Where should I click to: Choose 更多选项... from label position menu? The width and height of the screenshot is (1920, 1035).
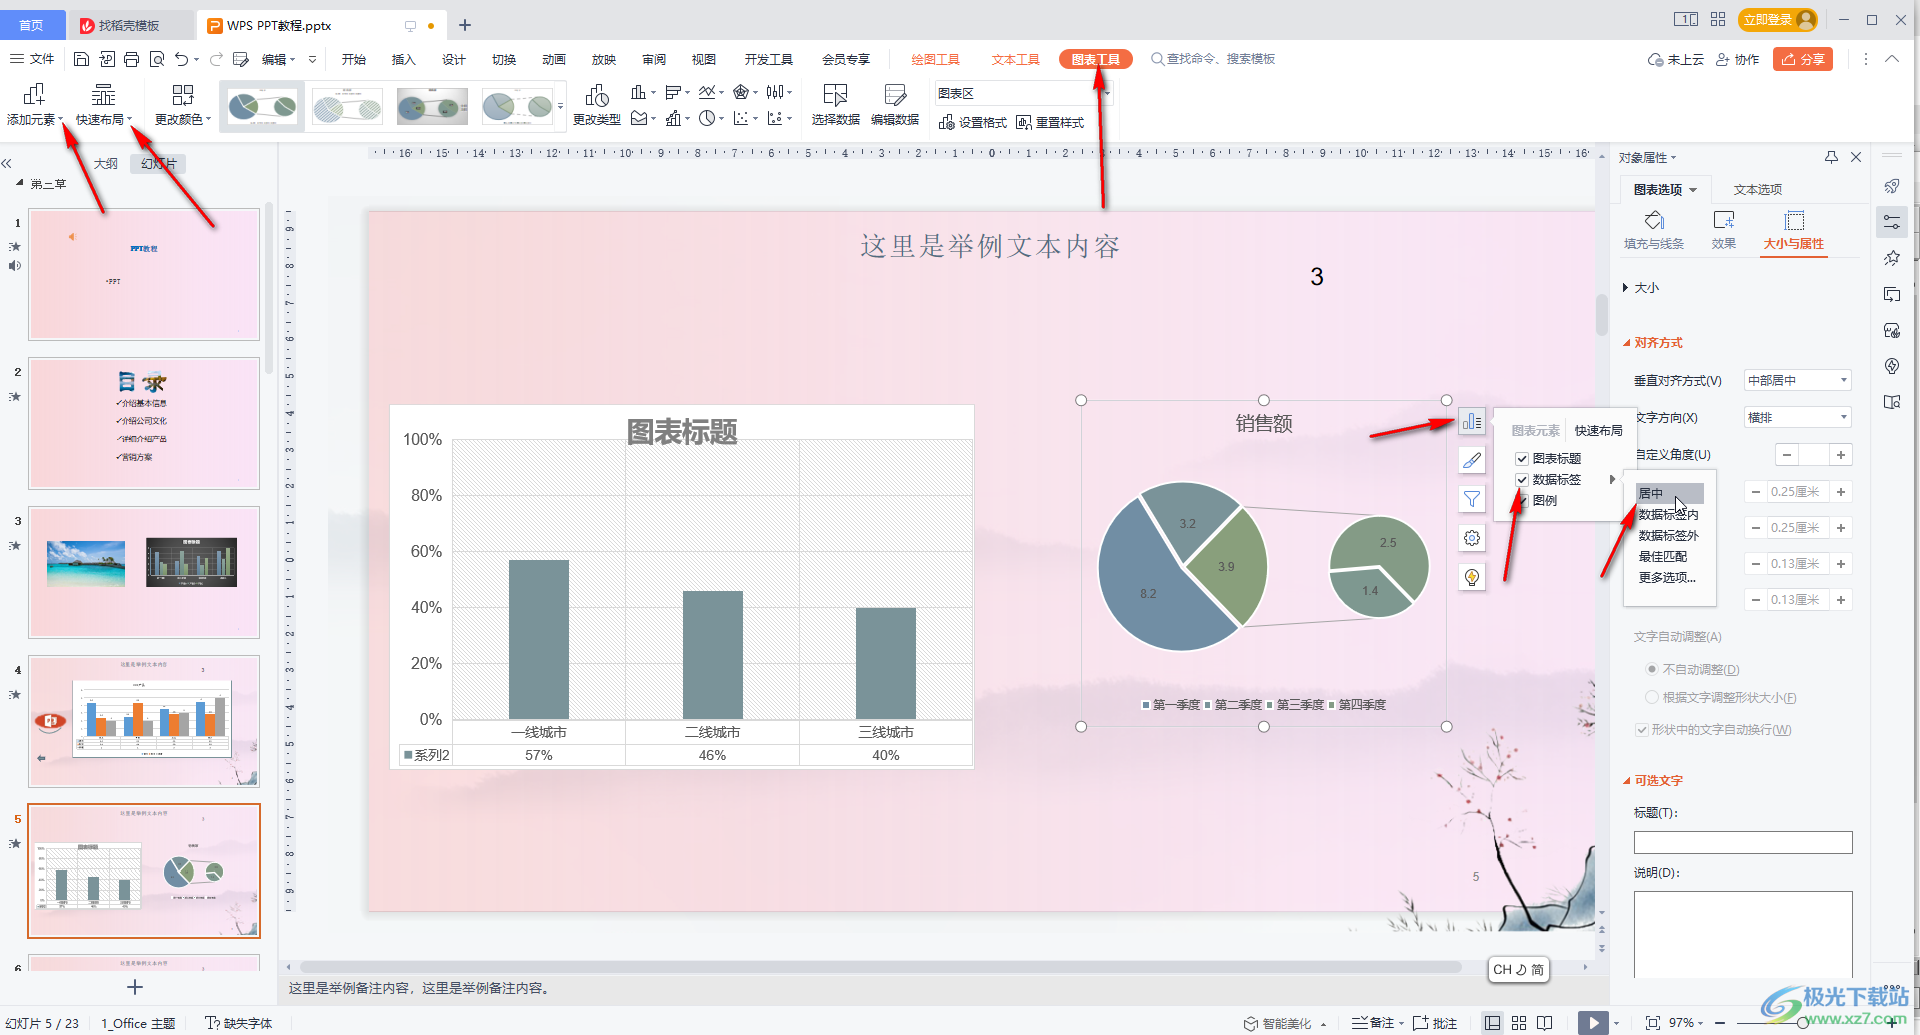click(x=1667, y=577)
